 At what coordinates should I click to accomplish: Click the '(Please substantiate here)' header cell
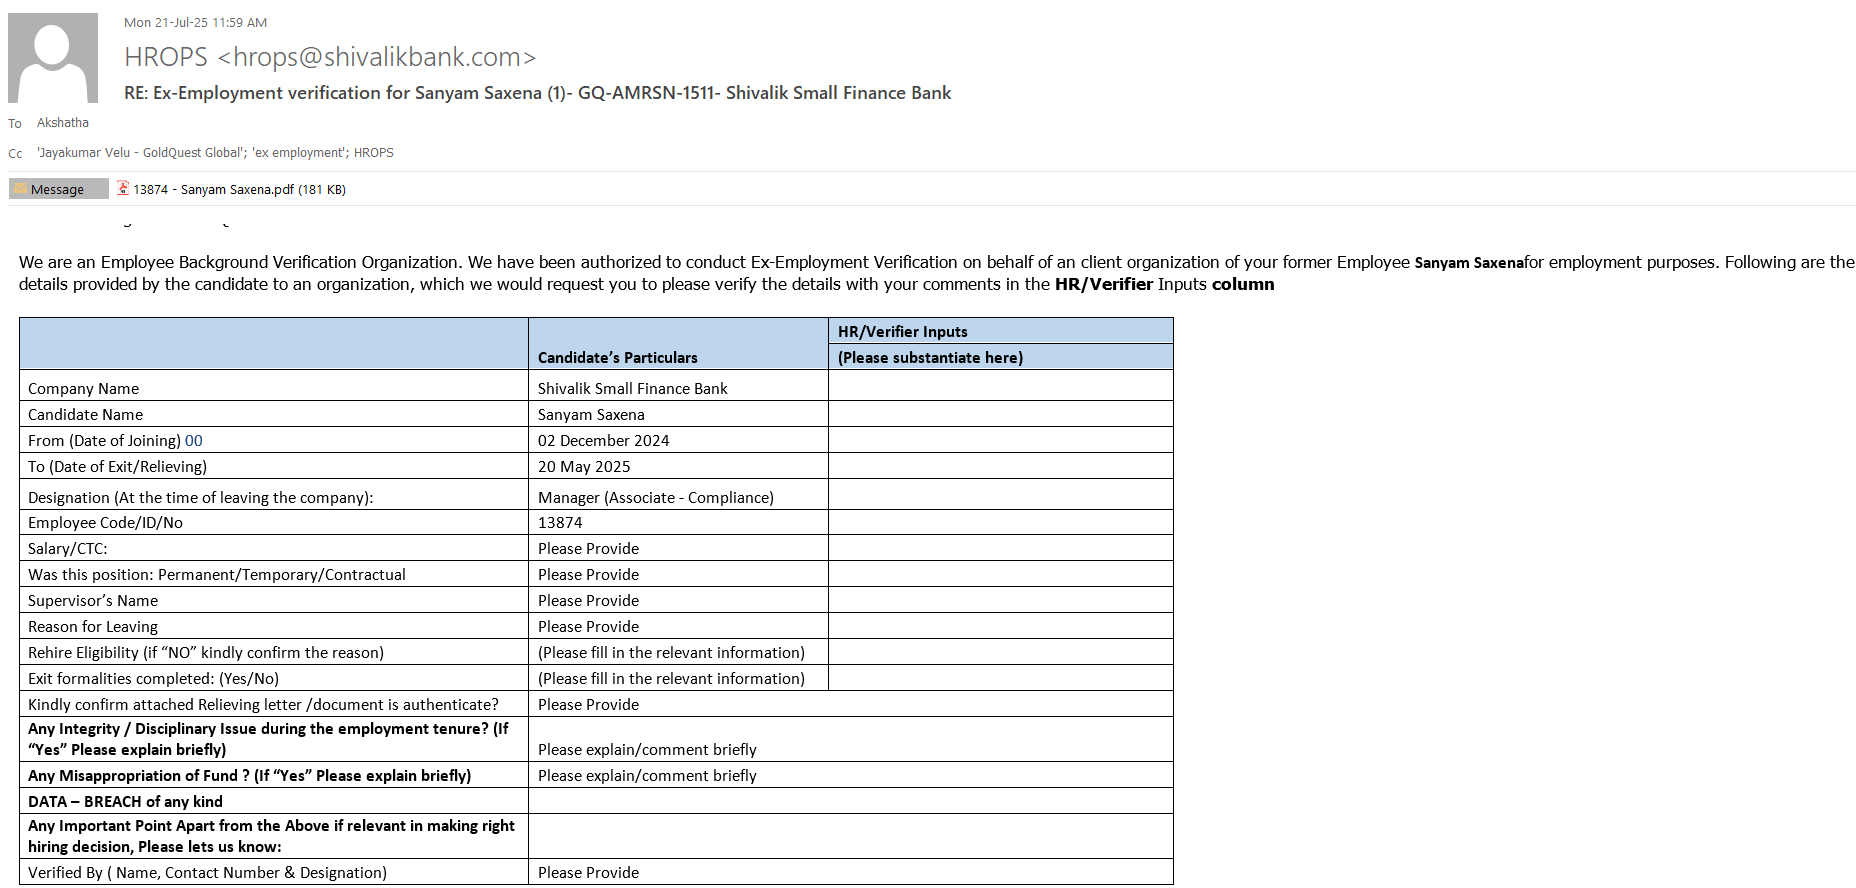tap(930, 357)
